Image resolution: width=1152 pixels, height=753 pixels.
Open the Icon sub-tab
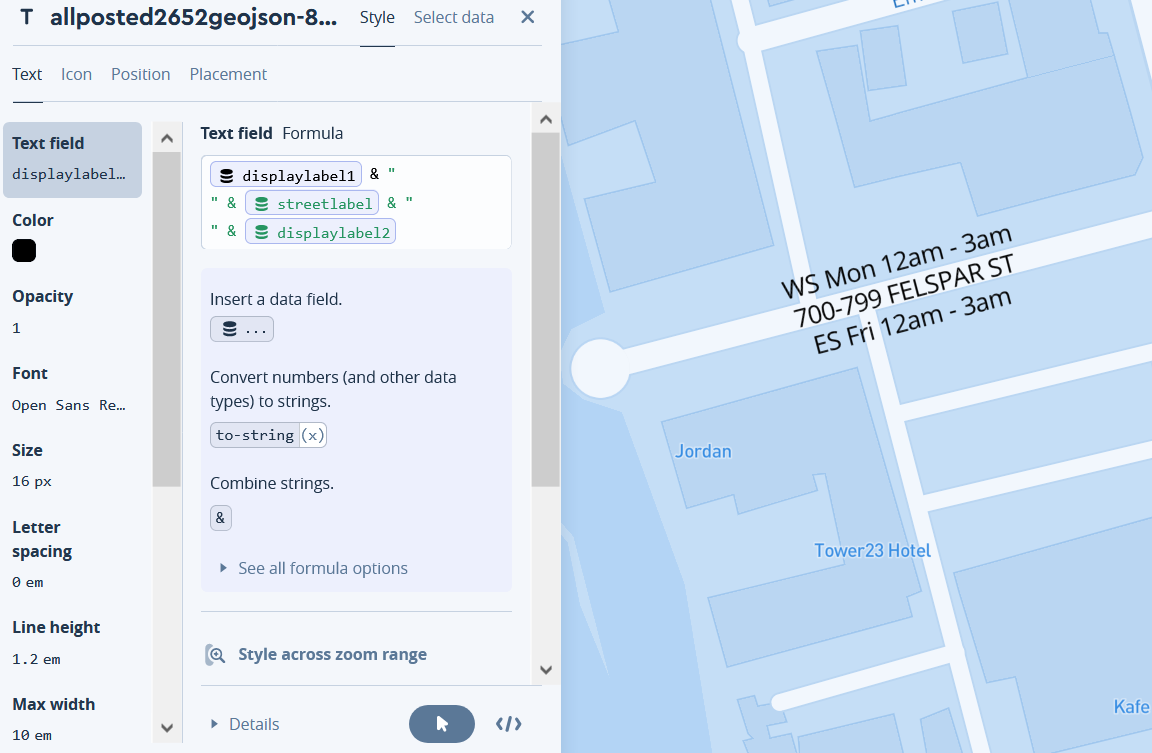[x=76, y=74]
